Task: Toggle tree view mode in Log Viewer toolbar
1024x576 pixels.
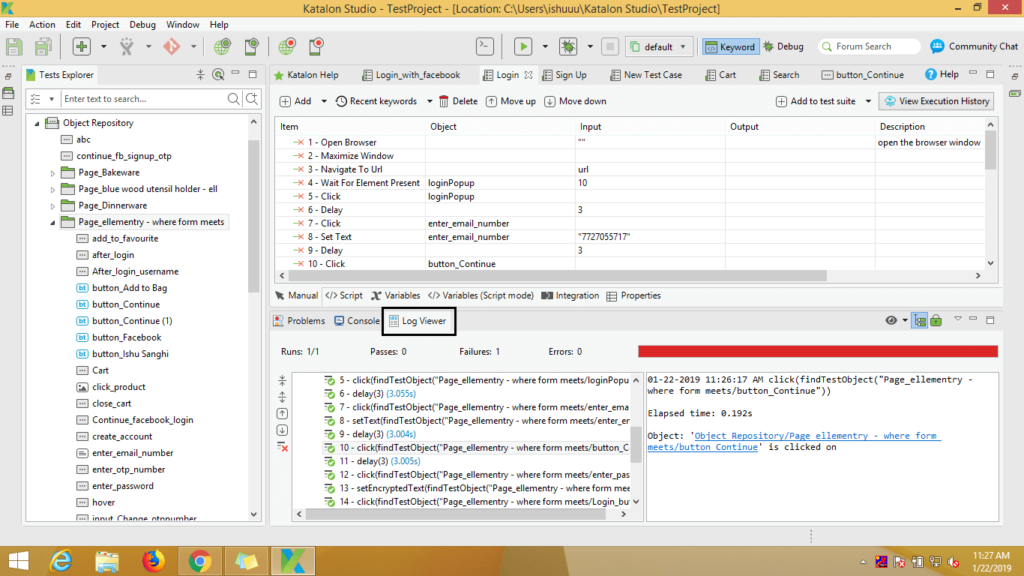Action: coord(920,321)
